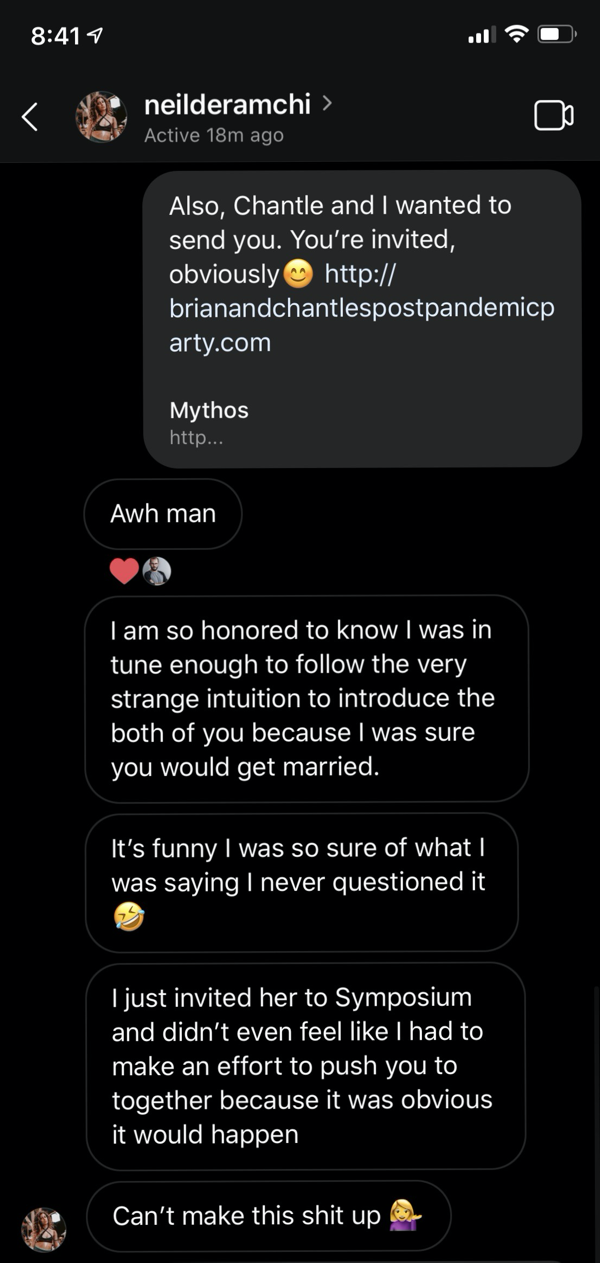Select the "Awh man" message bubble

pyautogui.click(x=163, y=514)
